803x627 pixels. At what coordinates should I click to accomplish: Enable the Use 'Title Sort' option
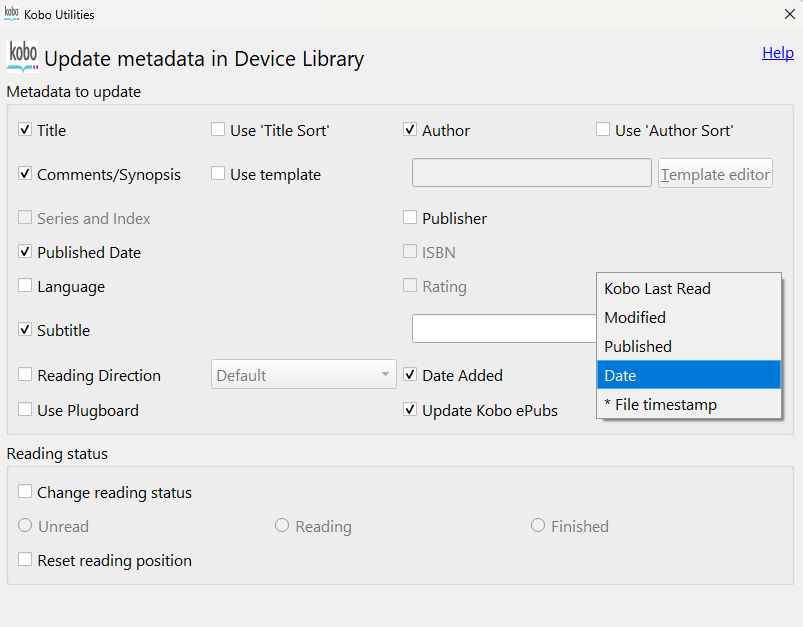click(x=218, y=130)
